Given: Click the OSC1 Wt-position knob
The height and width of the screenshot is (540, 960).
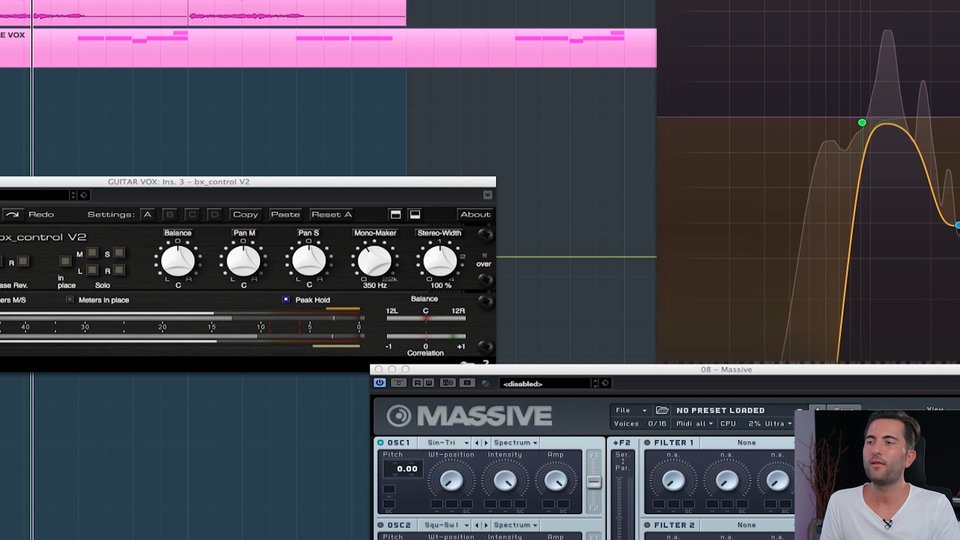Looking at the screenshot, I should 451,481.
